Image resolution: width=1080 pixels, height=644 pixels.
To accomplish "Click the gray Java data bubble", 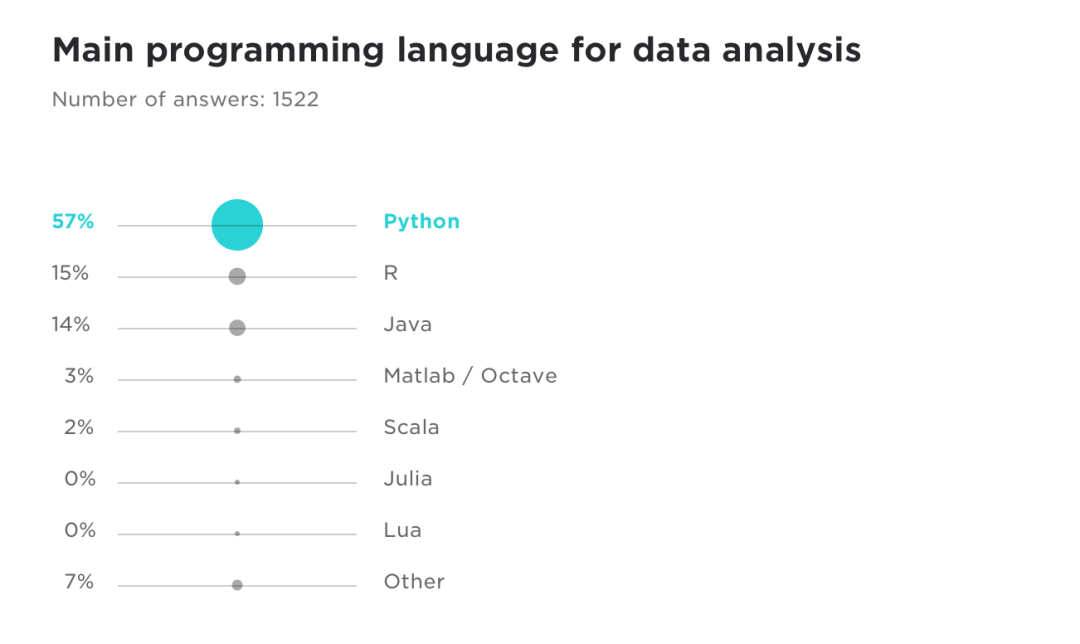I will point(237,328).
